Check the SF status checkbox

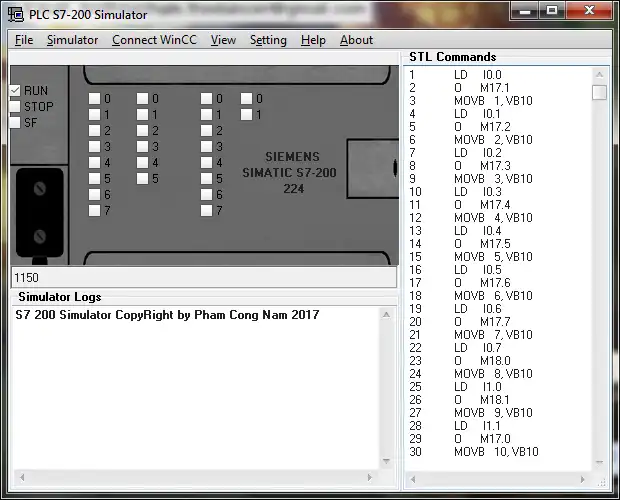pos(15,123)
